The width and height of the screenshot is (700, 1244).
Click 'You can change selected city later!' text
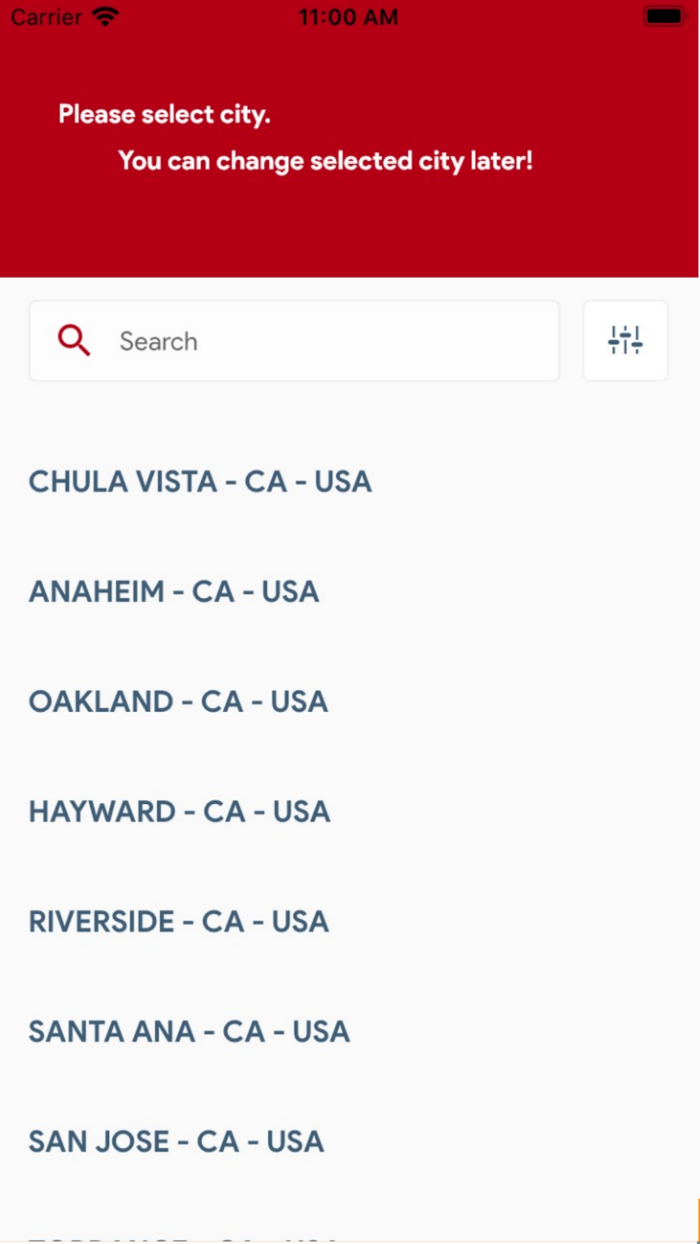click(325, 161)
